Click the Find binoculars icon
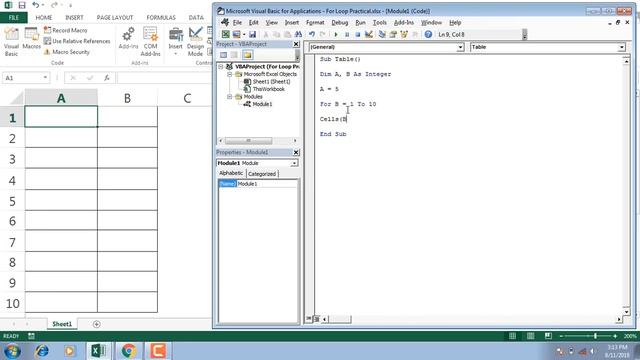 click(298, 35)
